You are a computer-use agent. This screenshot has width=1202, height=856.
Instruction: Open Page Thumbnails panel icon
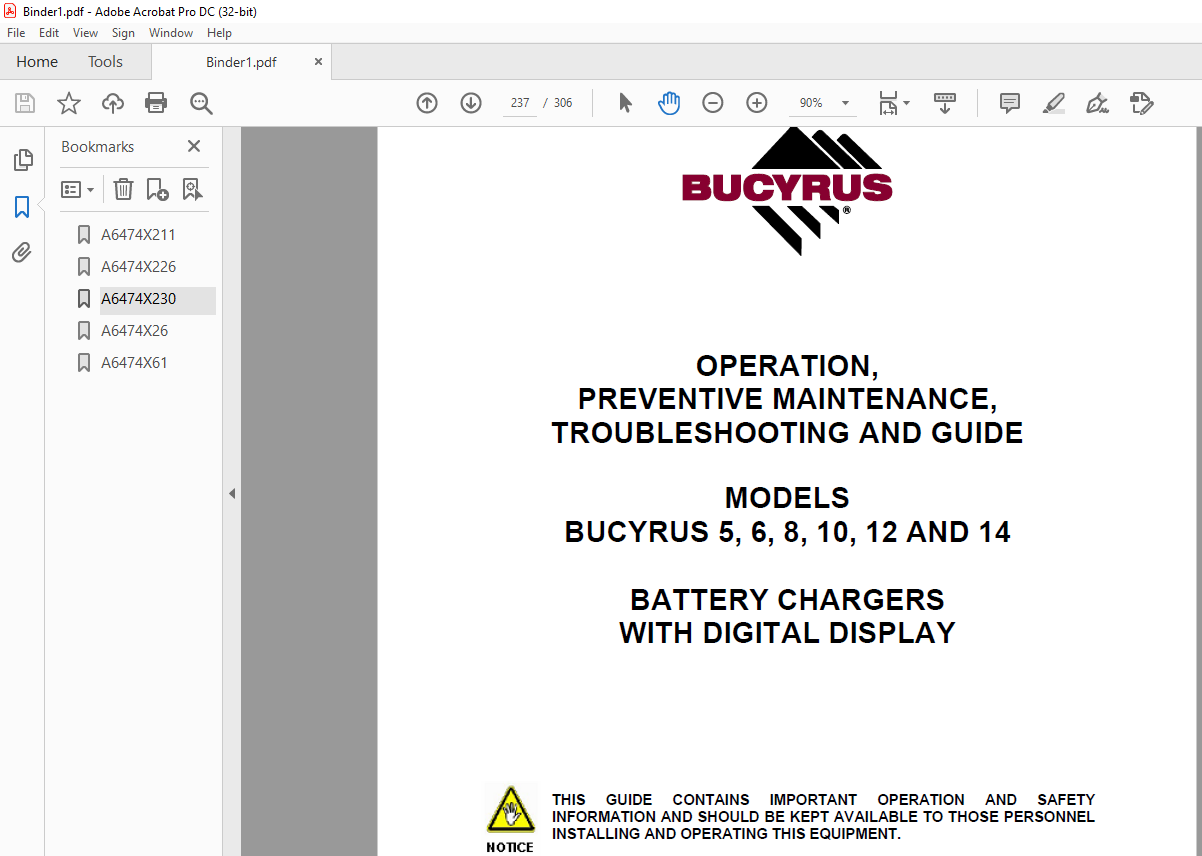point(22,160)
